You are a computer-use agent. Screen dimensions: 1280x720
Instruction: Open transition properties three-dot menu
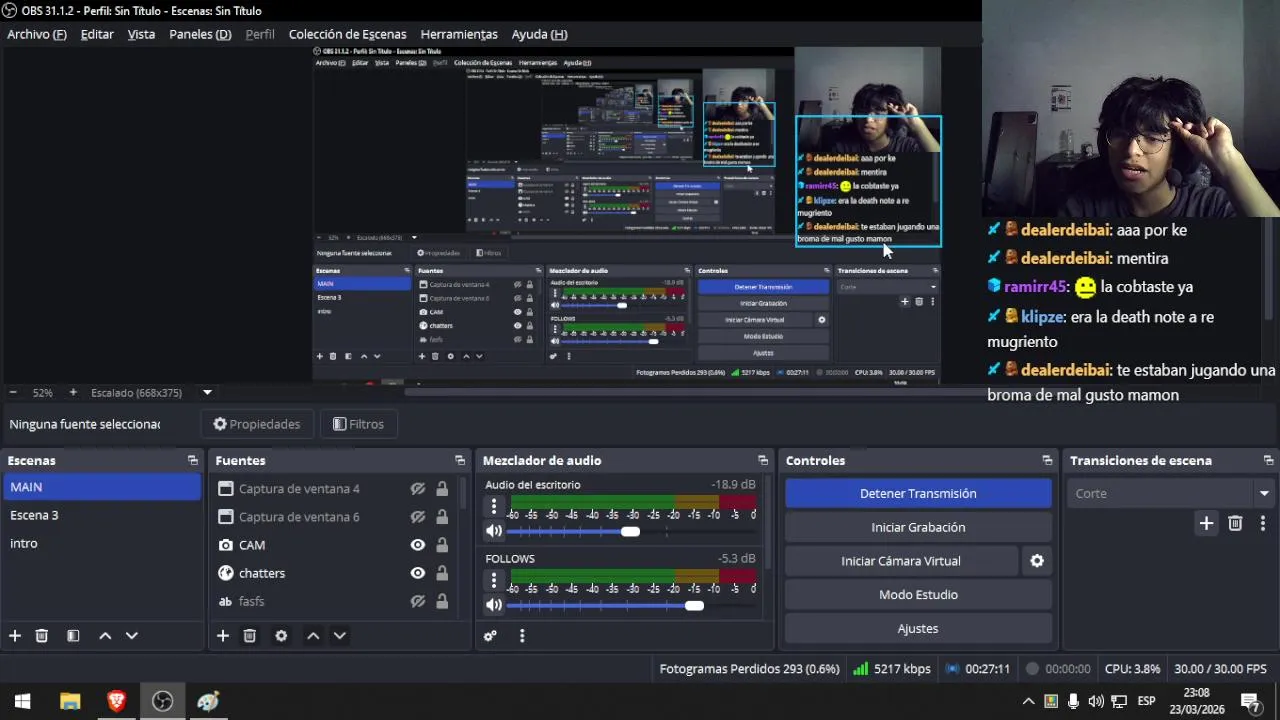pos(1262,523)
